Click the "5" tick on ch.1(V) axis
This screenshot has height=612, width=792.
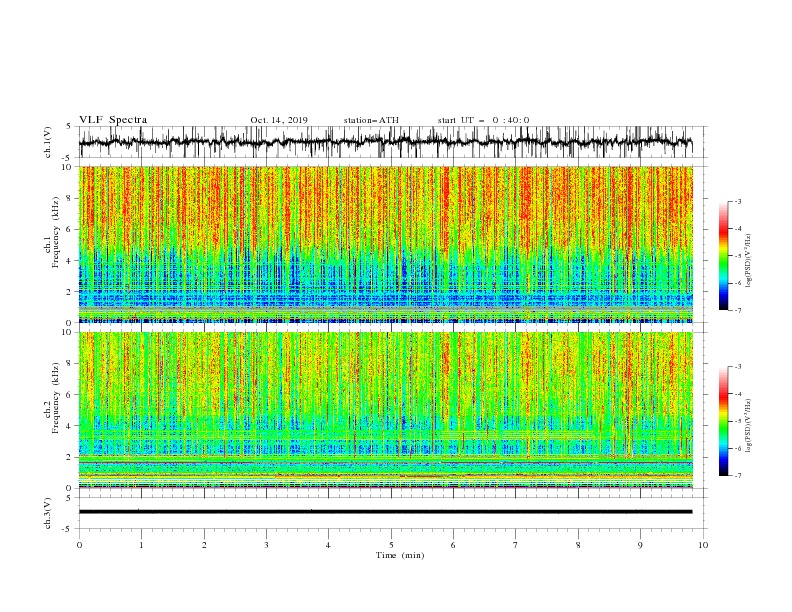[x=69, y=126]
